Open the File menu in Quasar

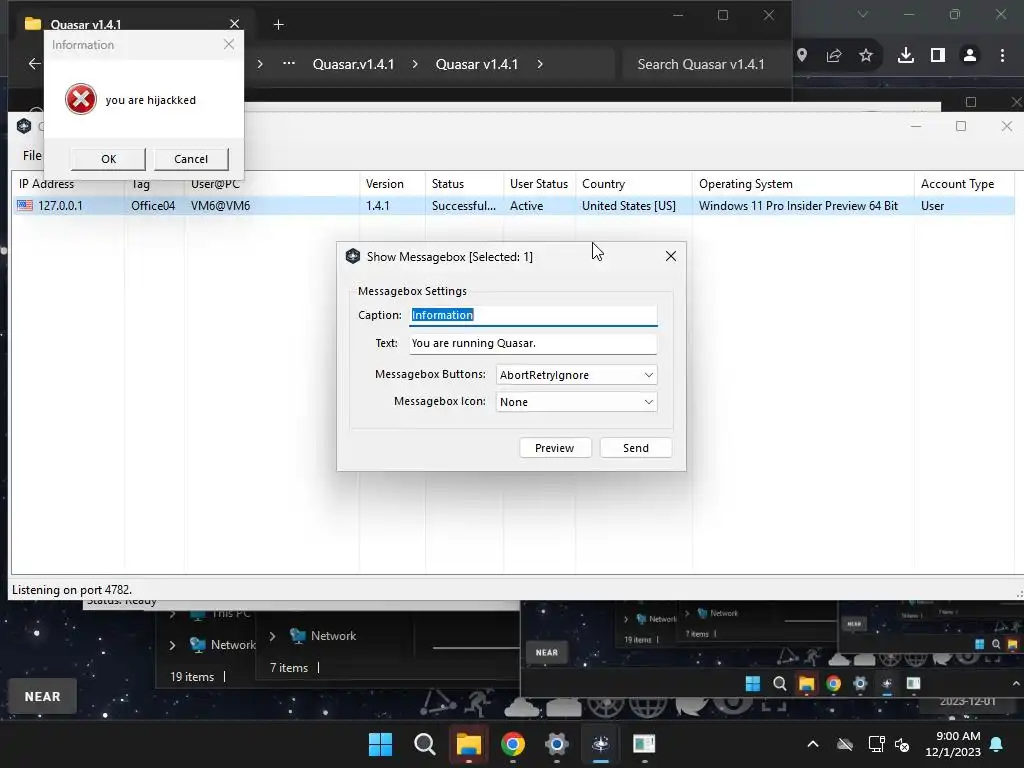[x=31, y=155]
